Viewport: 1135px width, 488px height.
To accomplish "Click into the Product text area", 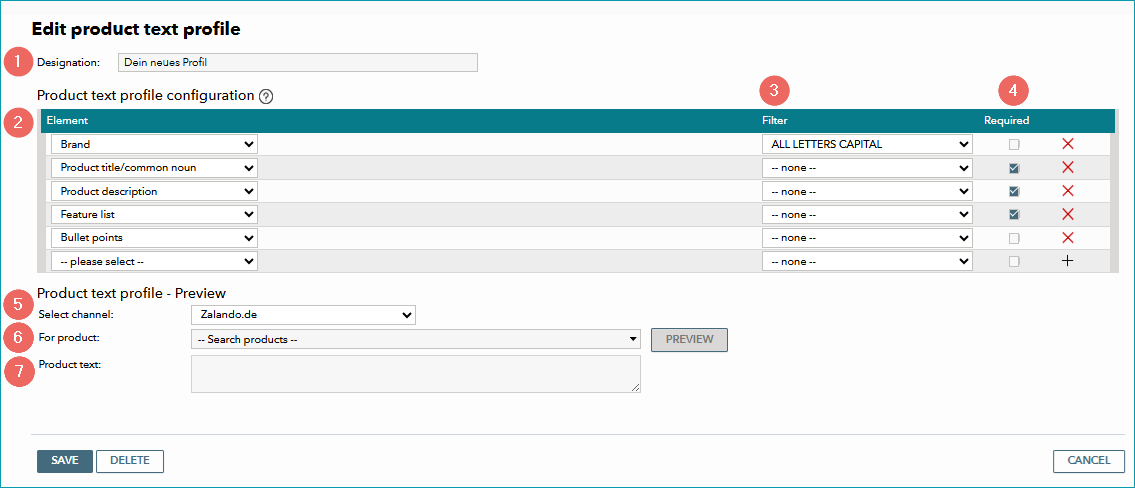I will point(415,374).
